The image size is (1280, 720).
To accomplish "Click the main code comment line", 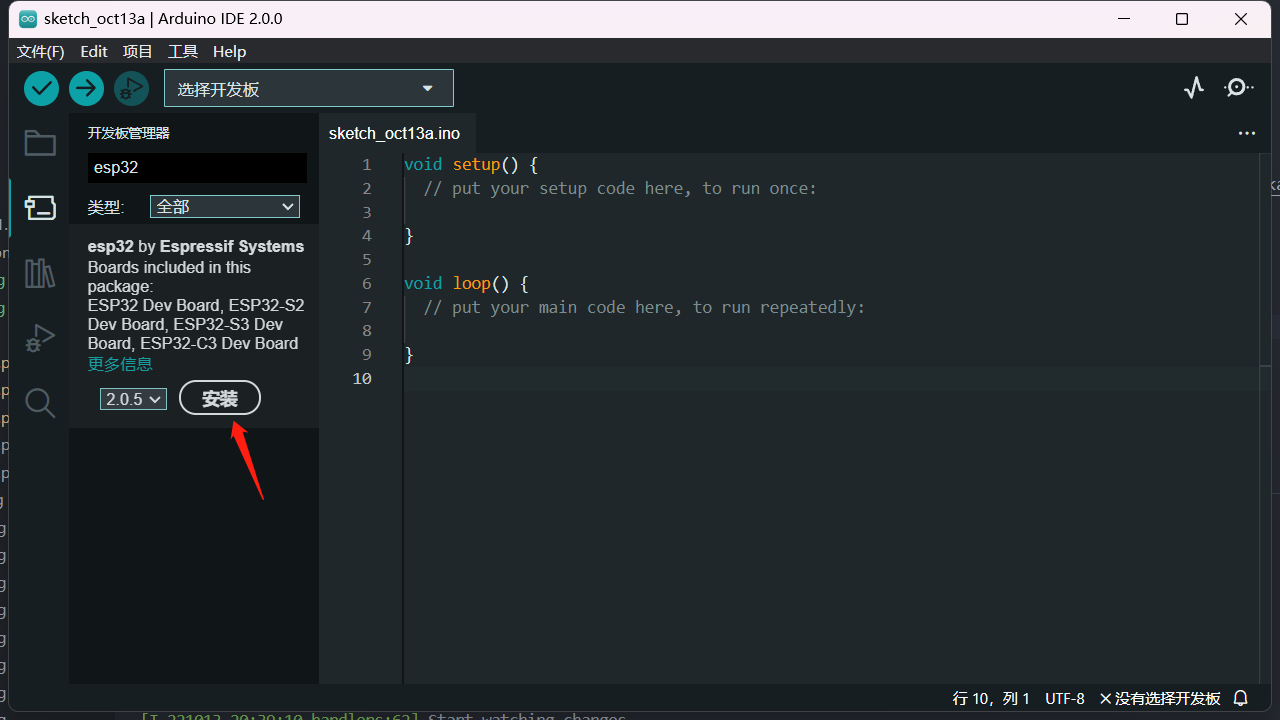I will coord(644,307).
